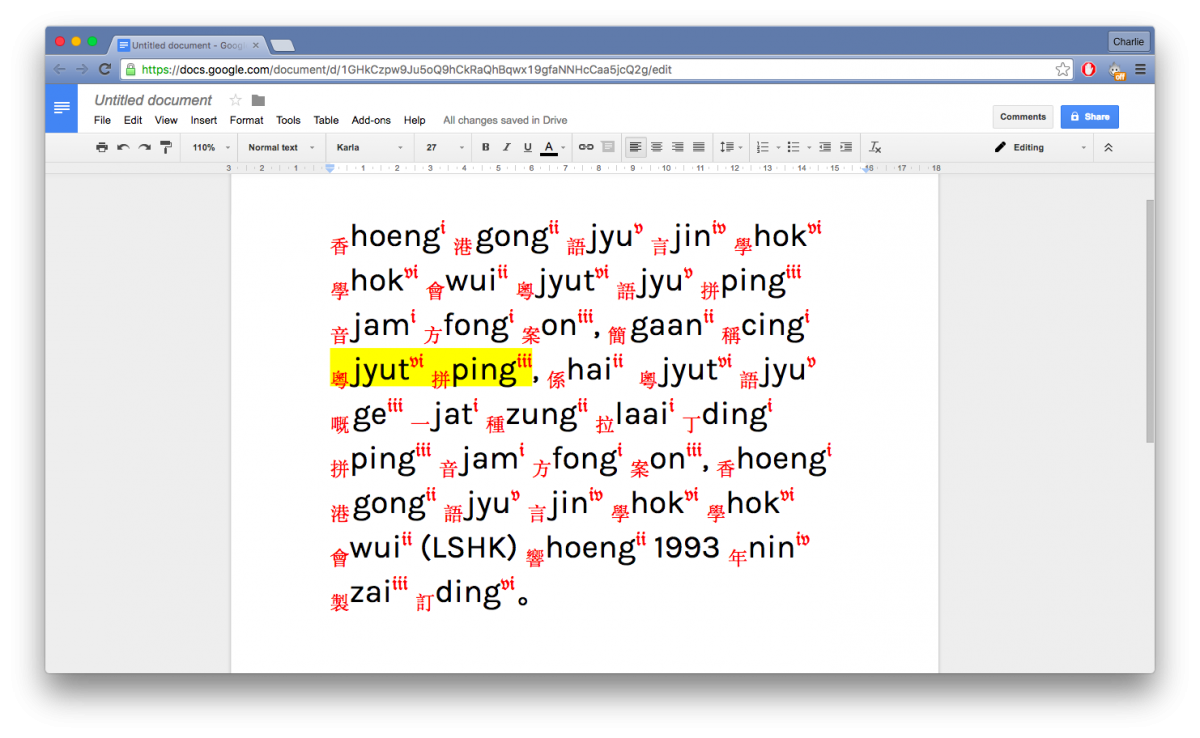This screenshot has height=738, width=1200.
Task: Redo the last action
Action: tap(144, 147)
